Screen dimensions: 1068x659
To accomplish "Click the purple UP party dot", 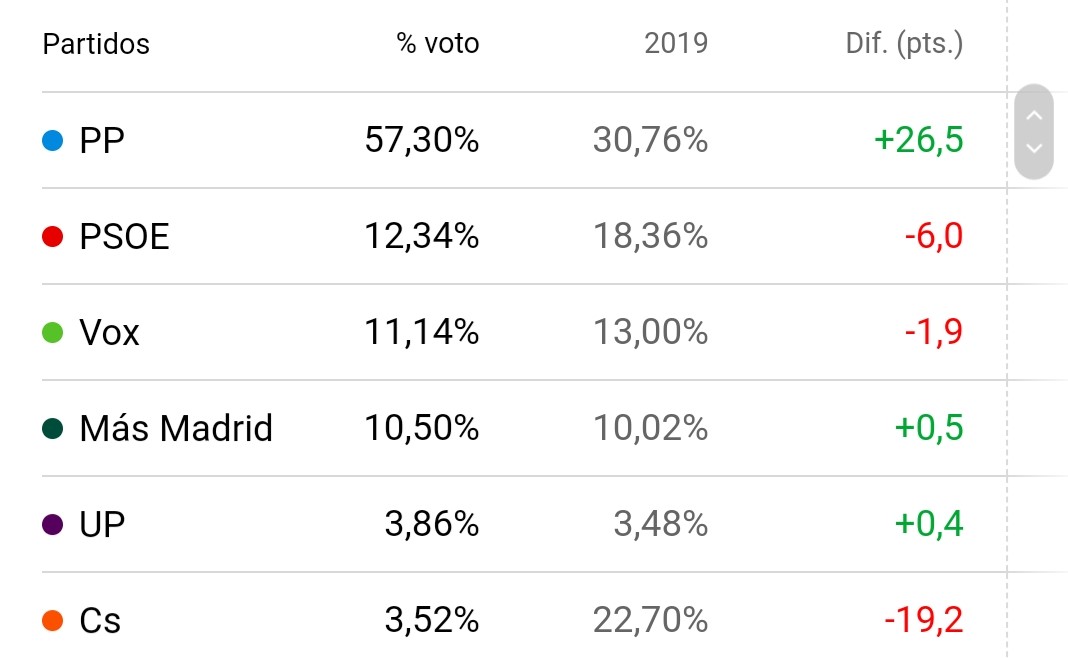I will pos(53,525).
